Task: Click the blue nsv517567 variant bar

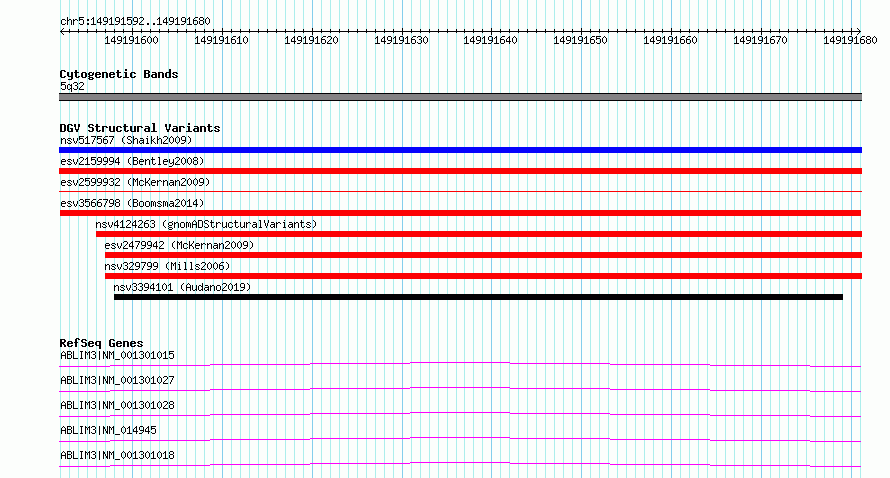Action: (x=460, y=150)
